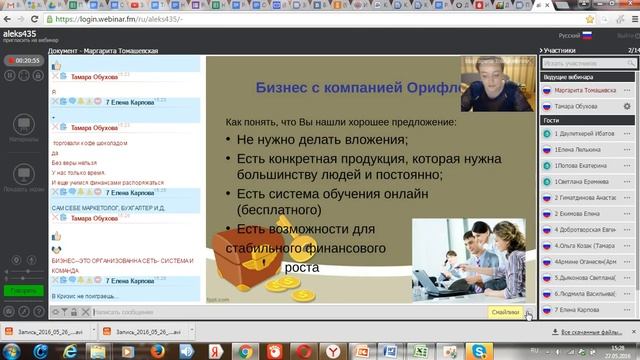Reload the page with browser refresh icon

(x=35, y=19)
